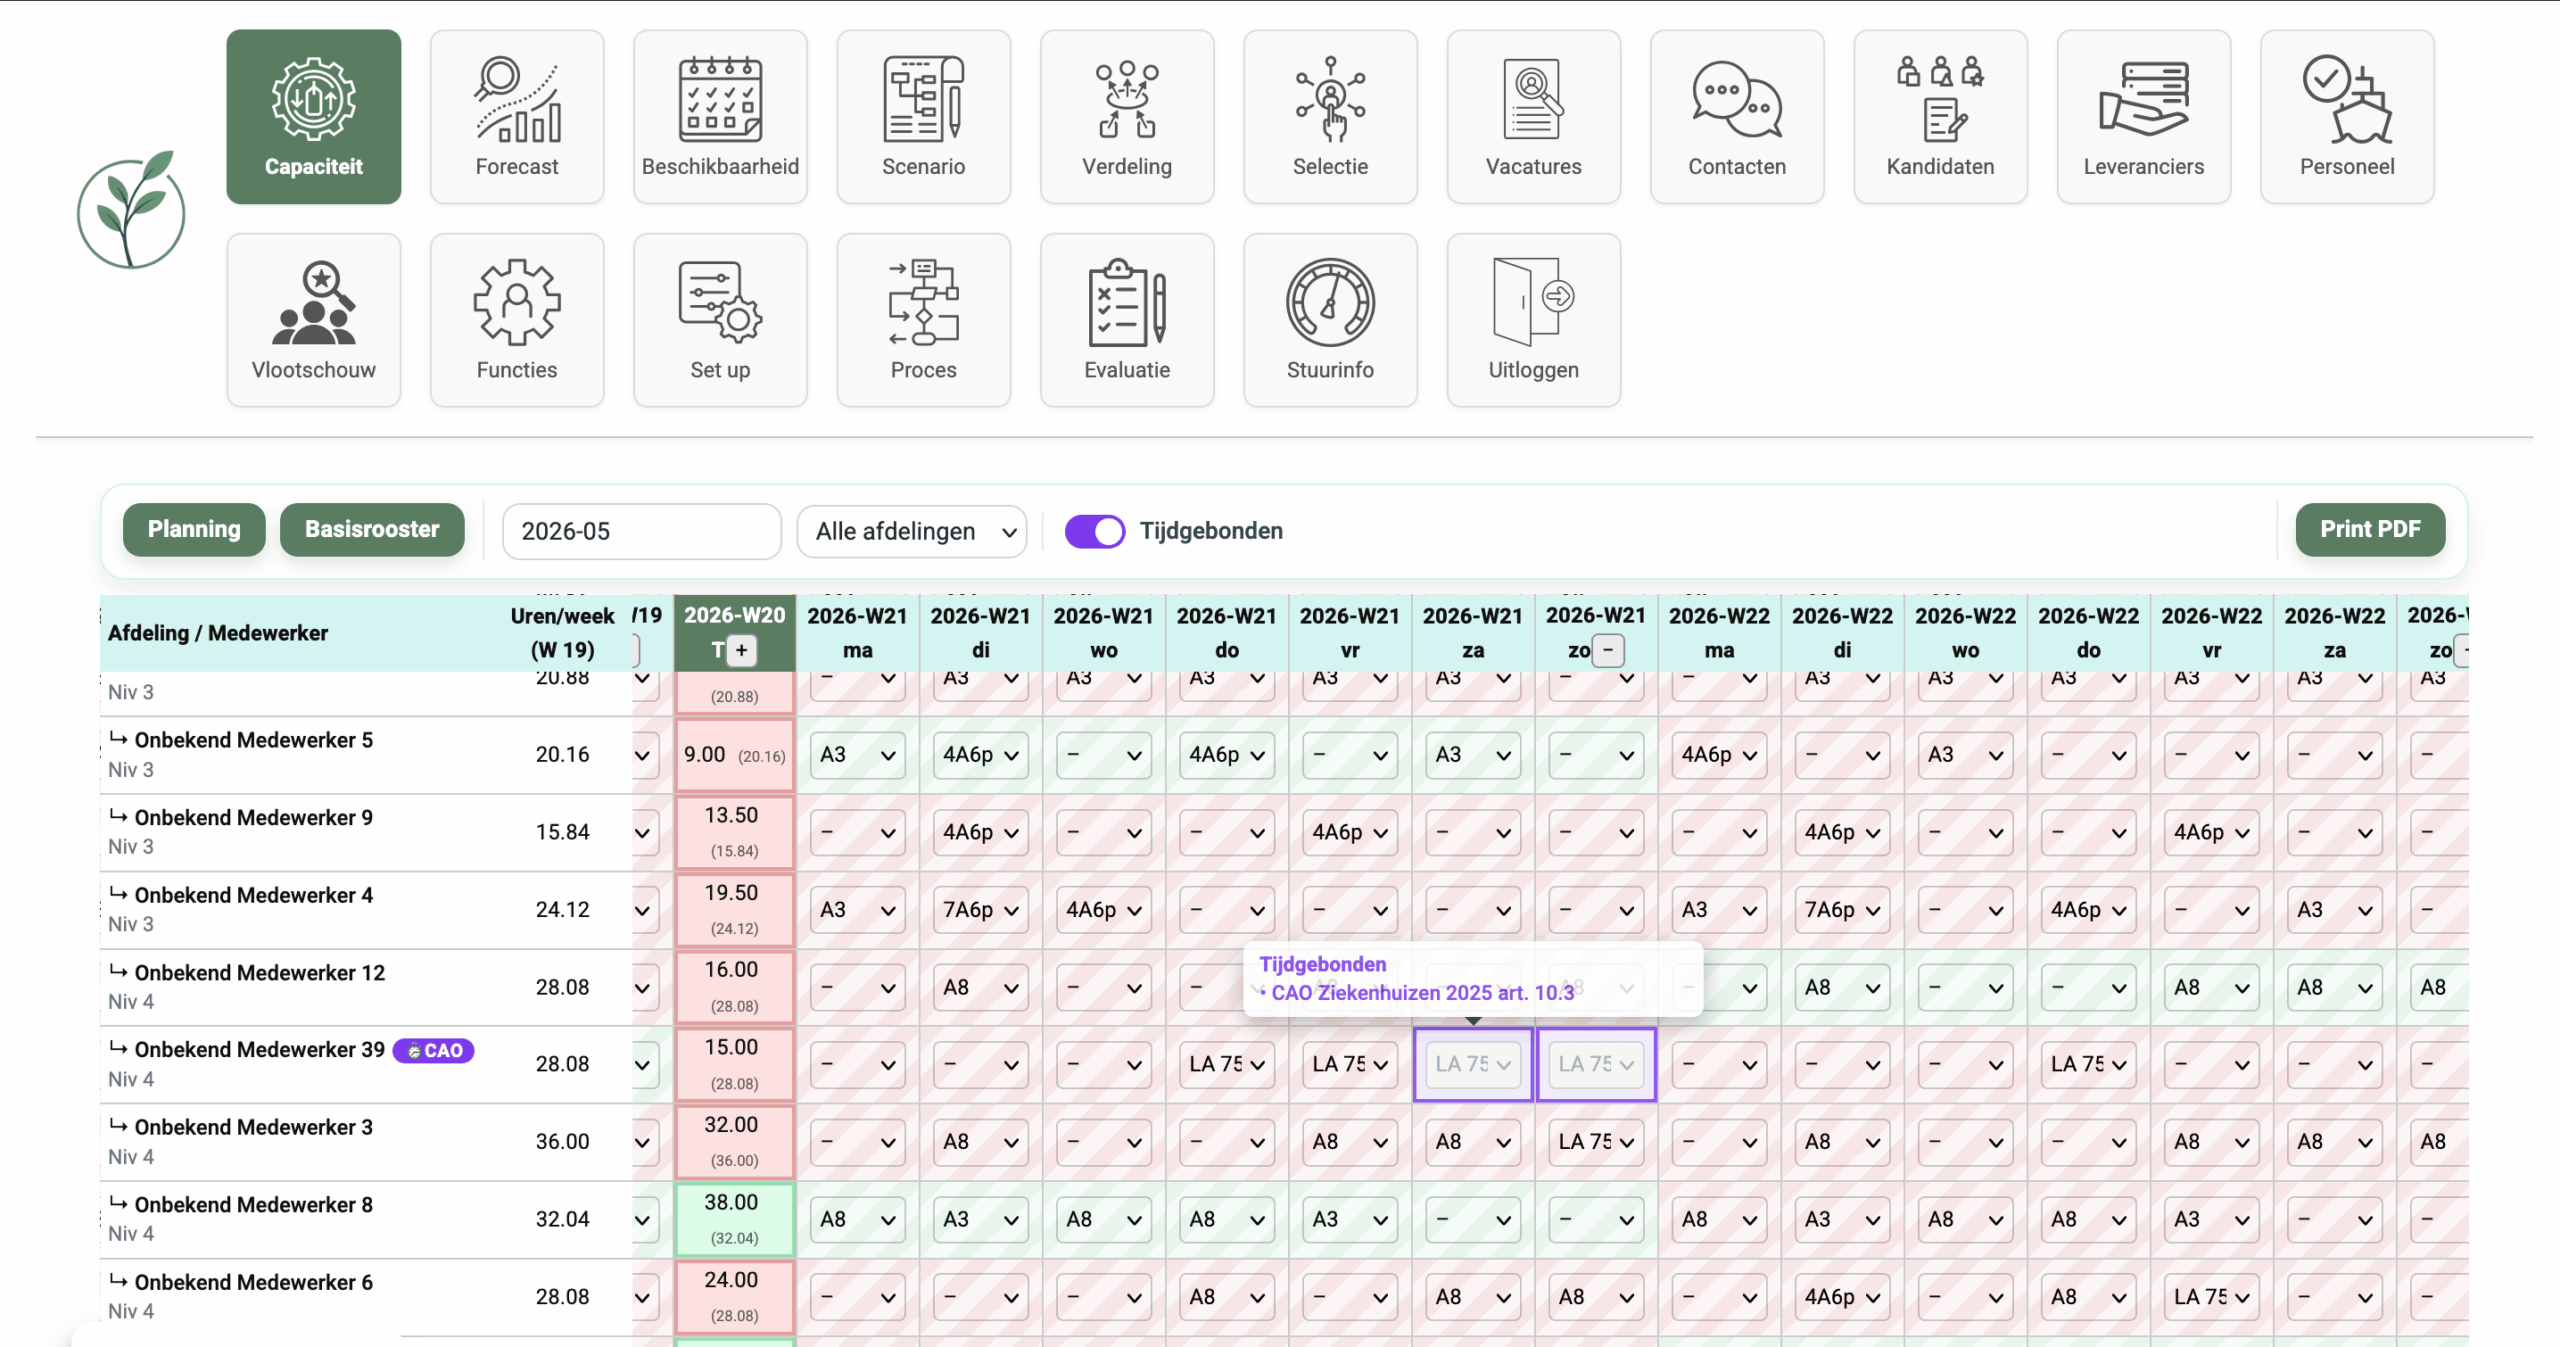Open Medewerker 9 W21 di 4A6p dropdown
This screenshot has width=2560, height=1347.
(x=981, y=832)
